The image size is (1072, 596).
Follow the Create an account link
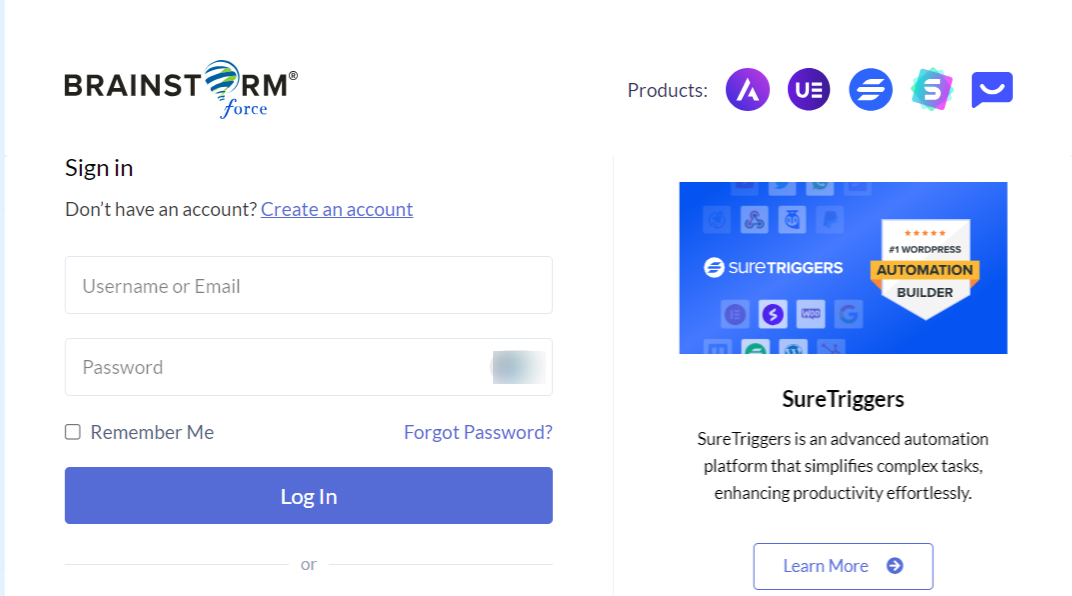336,209
